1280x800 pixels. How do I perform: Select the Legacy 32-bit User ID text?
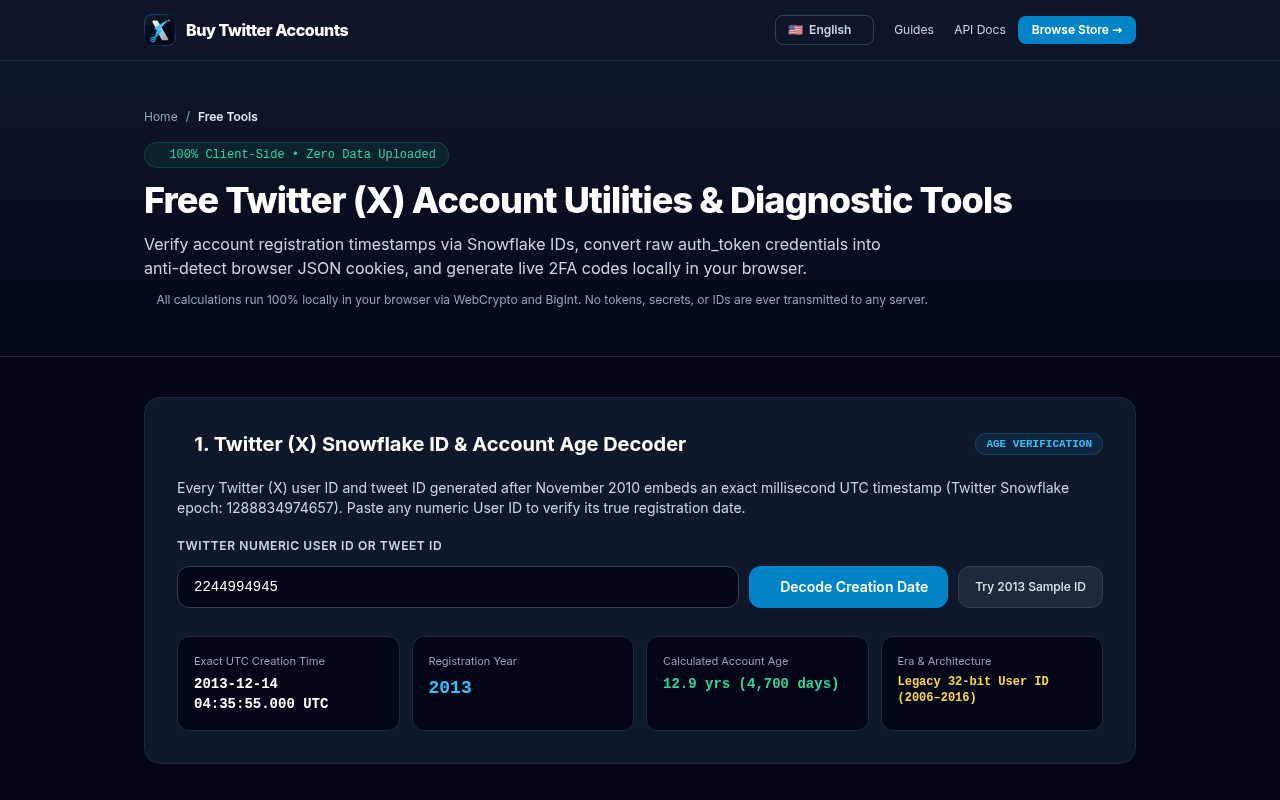973,690
